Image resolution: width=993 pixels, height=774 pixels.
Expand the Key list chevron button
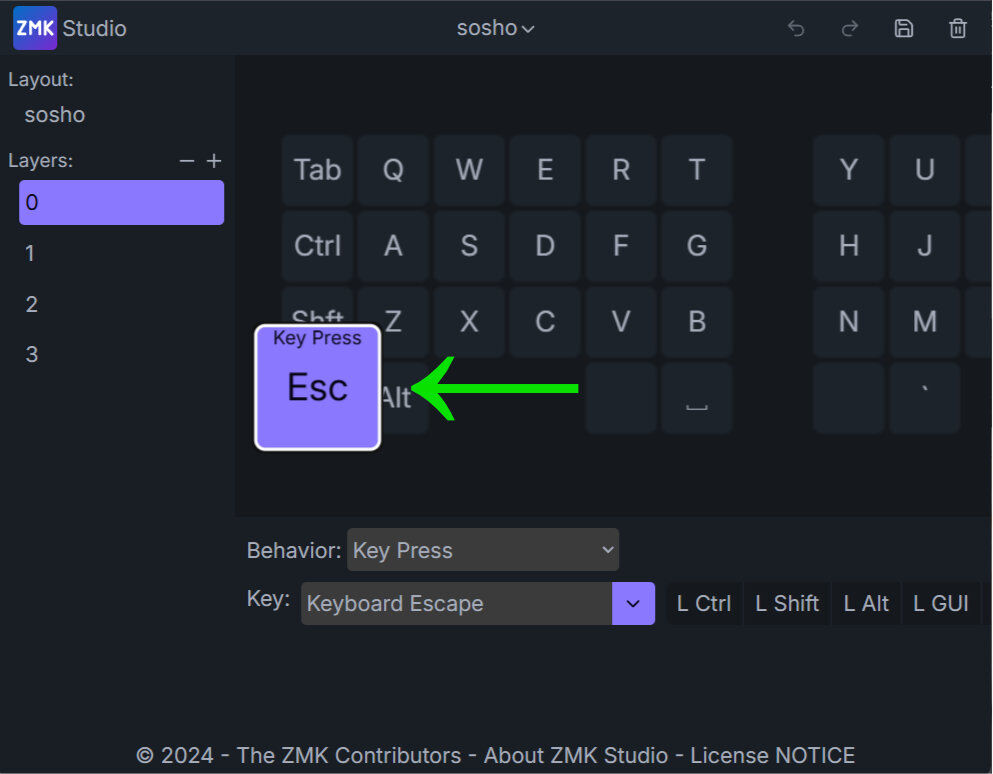633,603
